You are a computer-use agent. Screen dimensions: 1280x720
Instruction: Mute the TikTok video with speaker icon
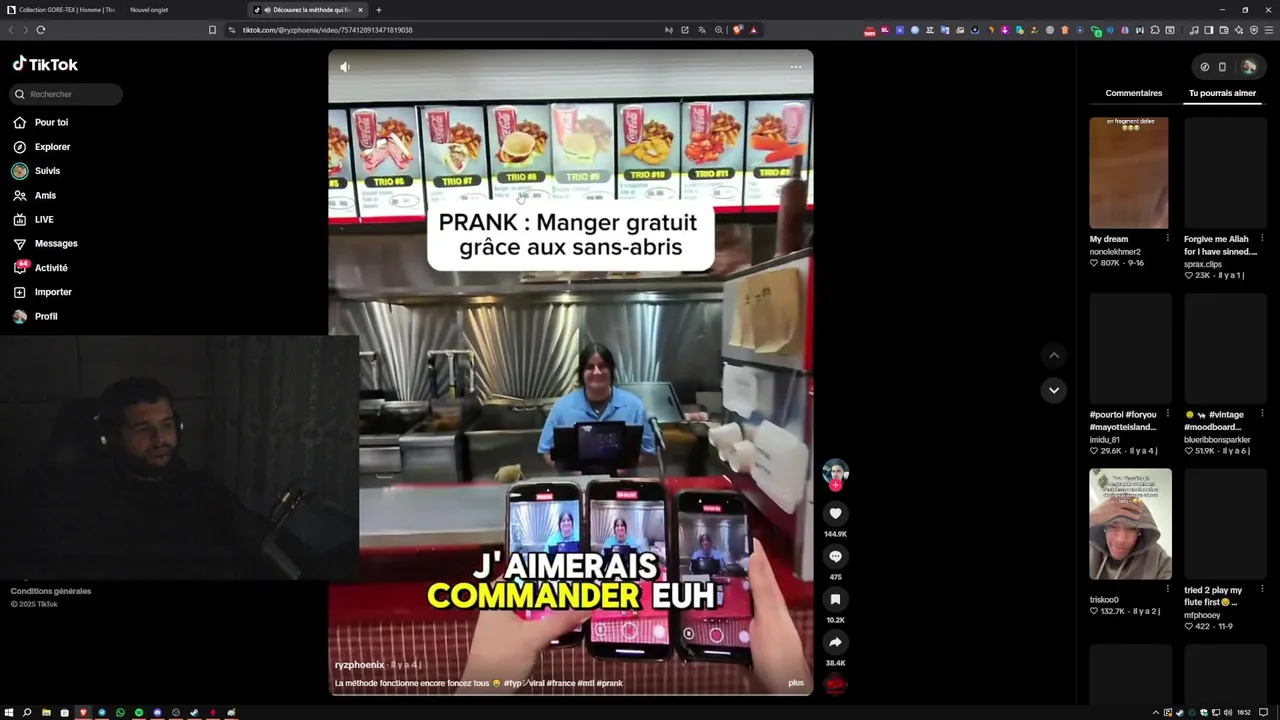pyautogui.click(x=345, y=67)
